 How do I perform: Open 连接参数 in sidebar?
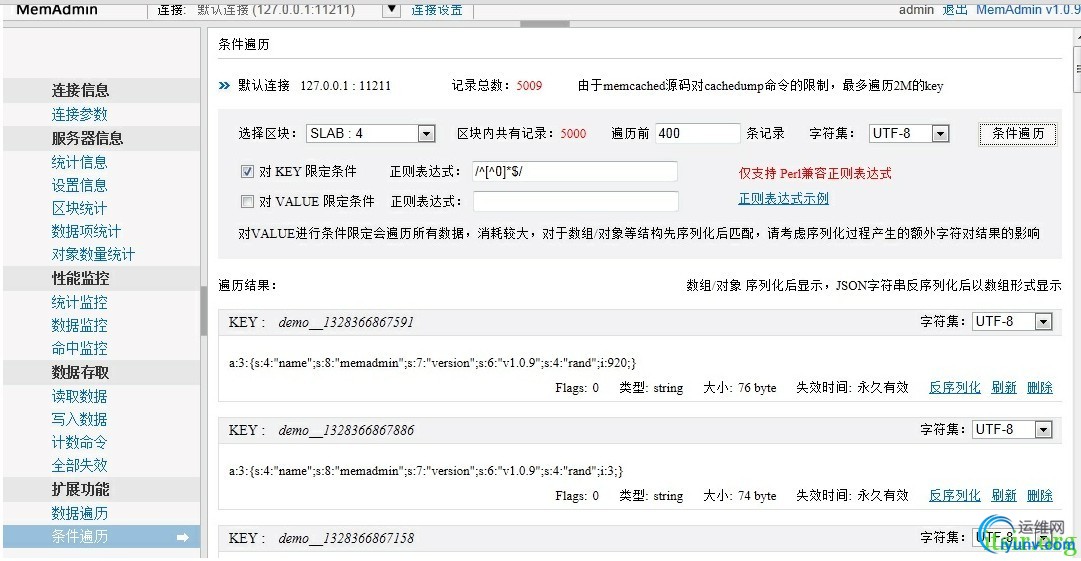click(79, 114)
